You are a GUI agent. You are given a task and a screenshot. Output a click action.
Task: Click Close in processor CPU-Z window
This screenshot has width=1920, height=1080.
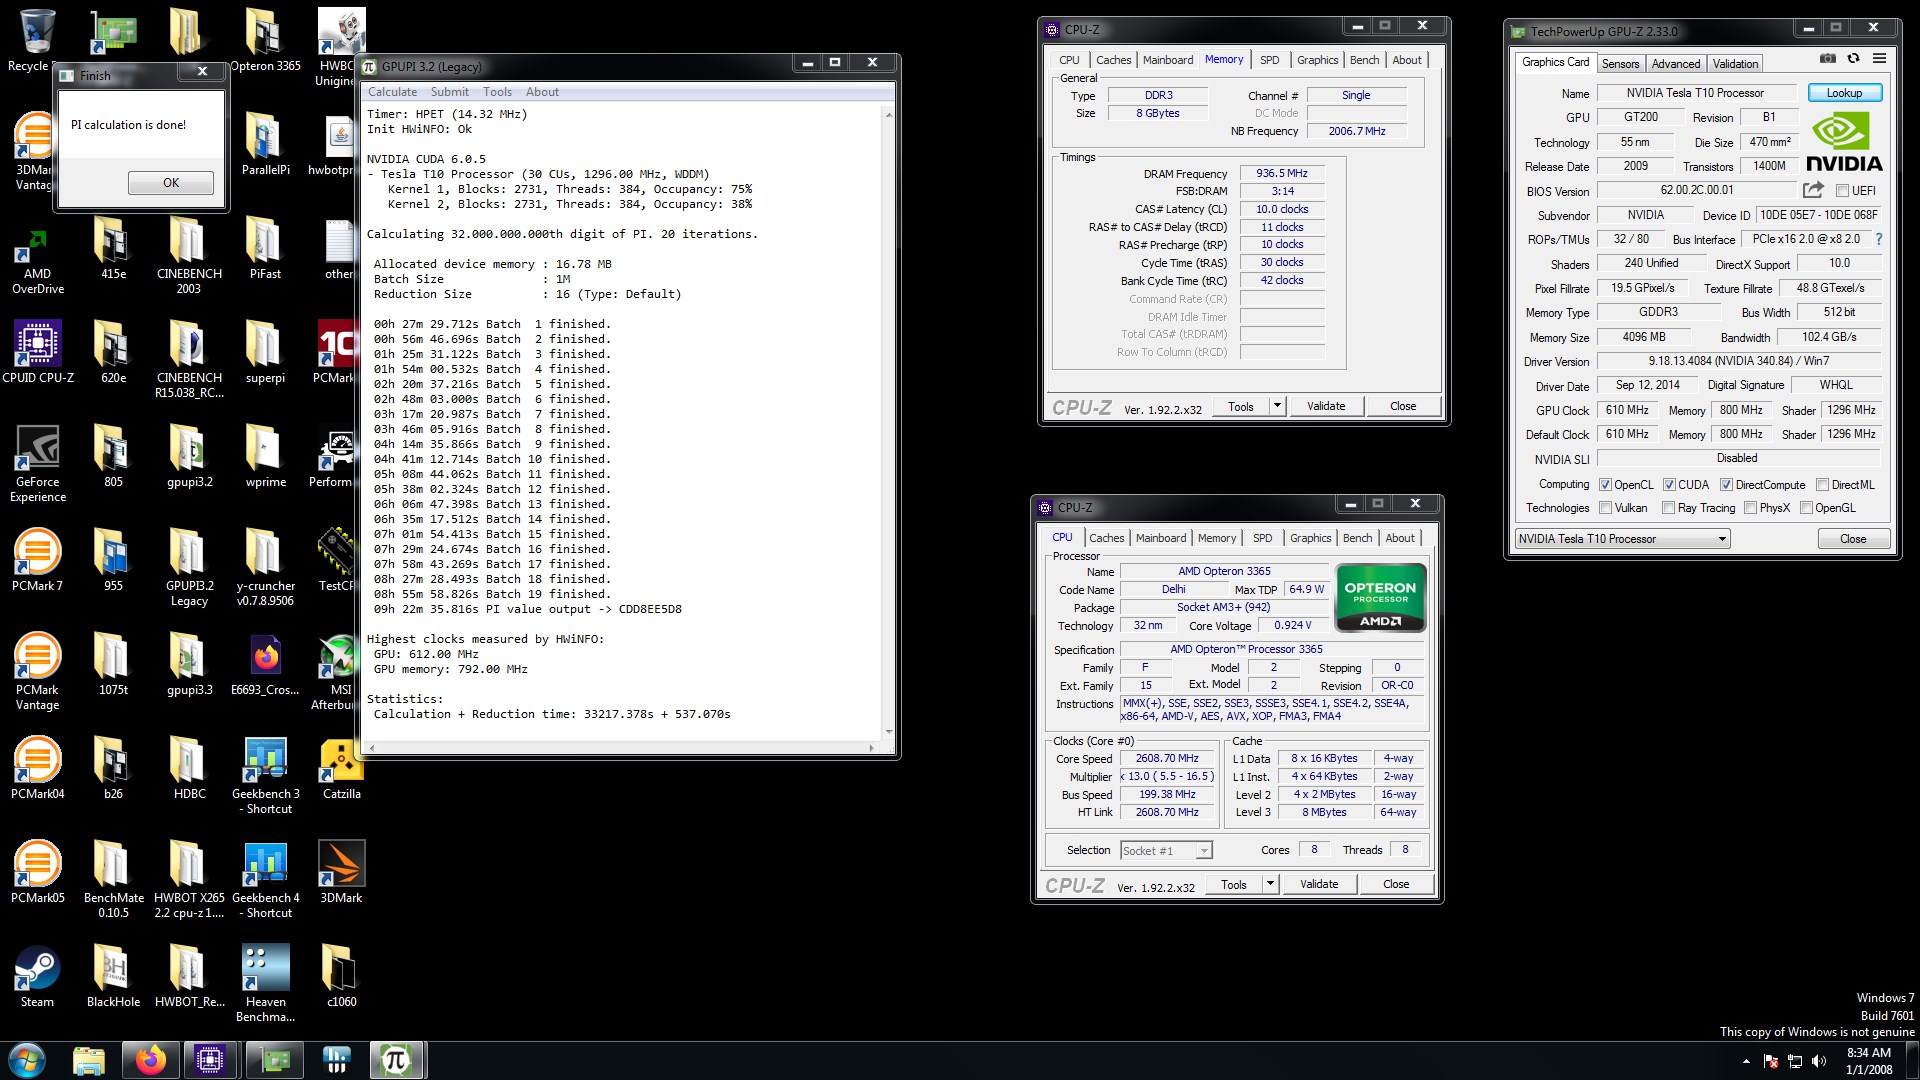click(x=1395, y=884)
